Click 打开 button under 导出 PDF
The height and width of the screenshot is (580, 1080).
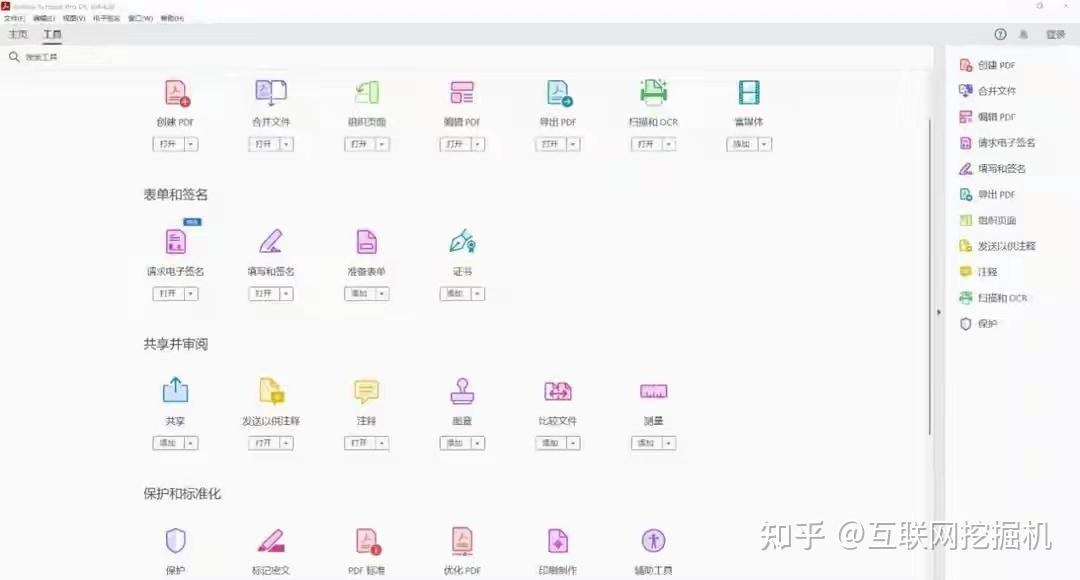coord(550,144)
